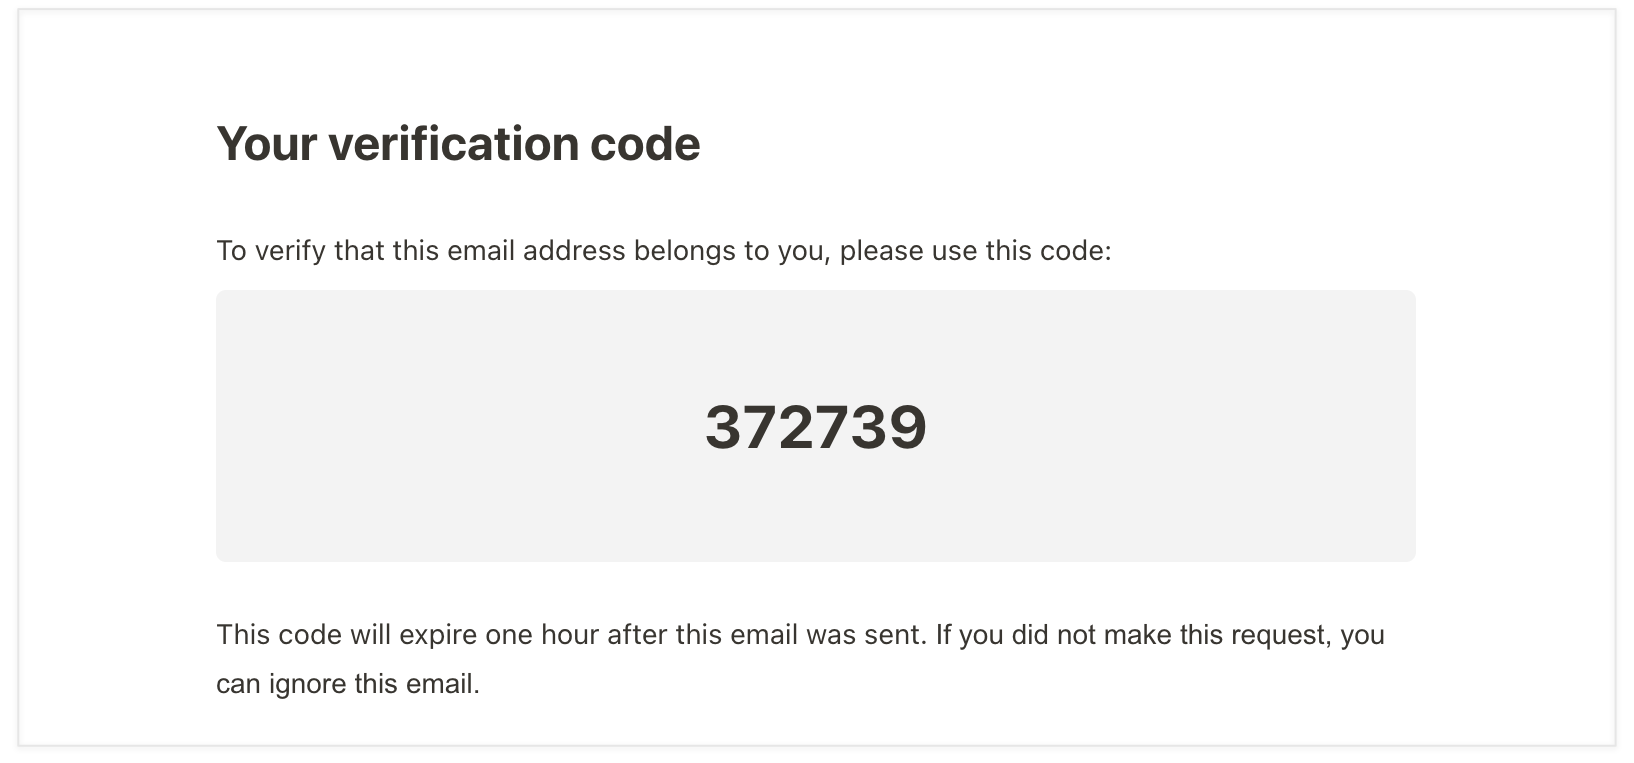The image size is (1634, 763).
Task: Click the word "code" in the heading
Action: [645, 143]
